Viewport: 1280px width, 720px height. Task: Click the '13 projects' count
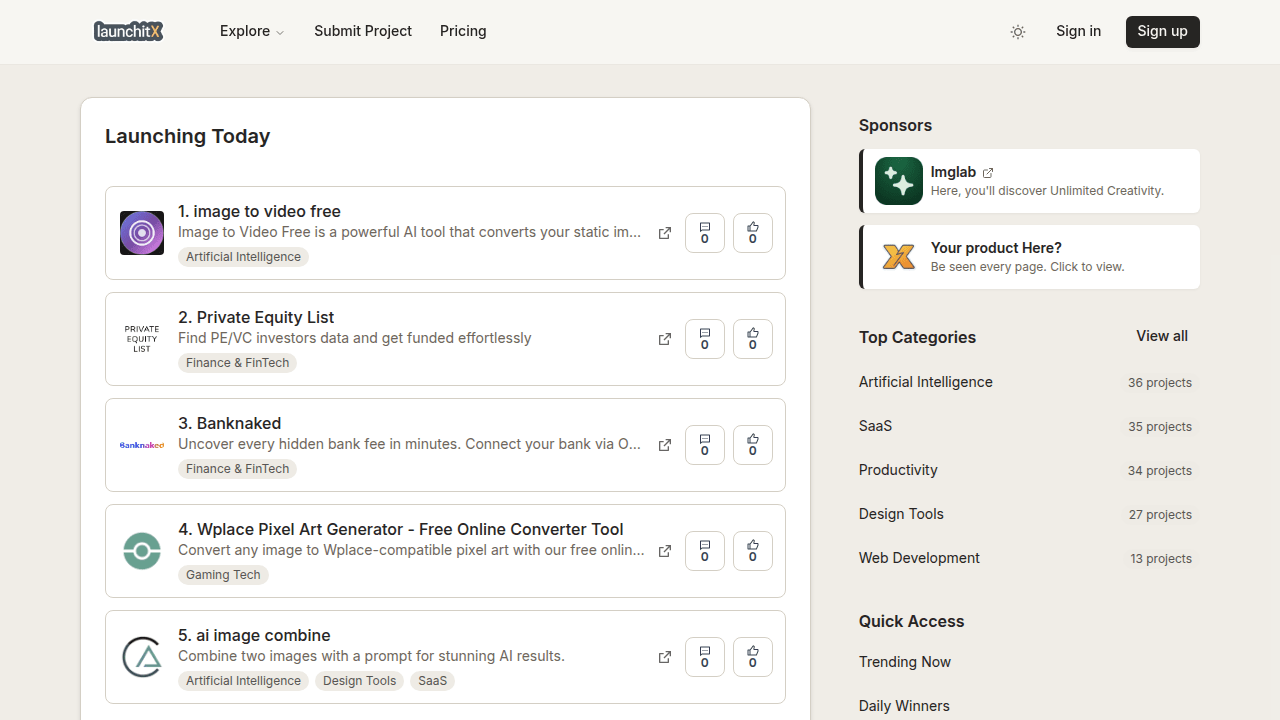[1161, 559]
